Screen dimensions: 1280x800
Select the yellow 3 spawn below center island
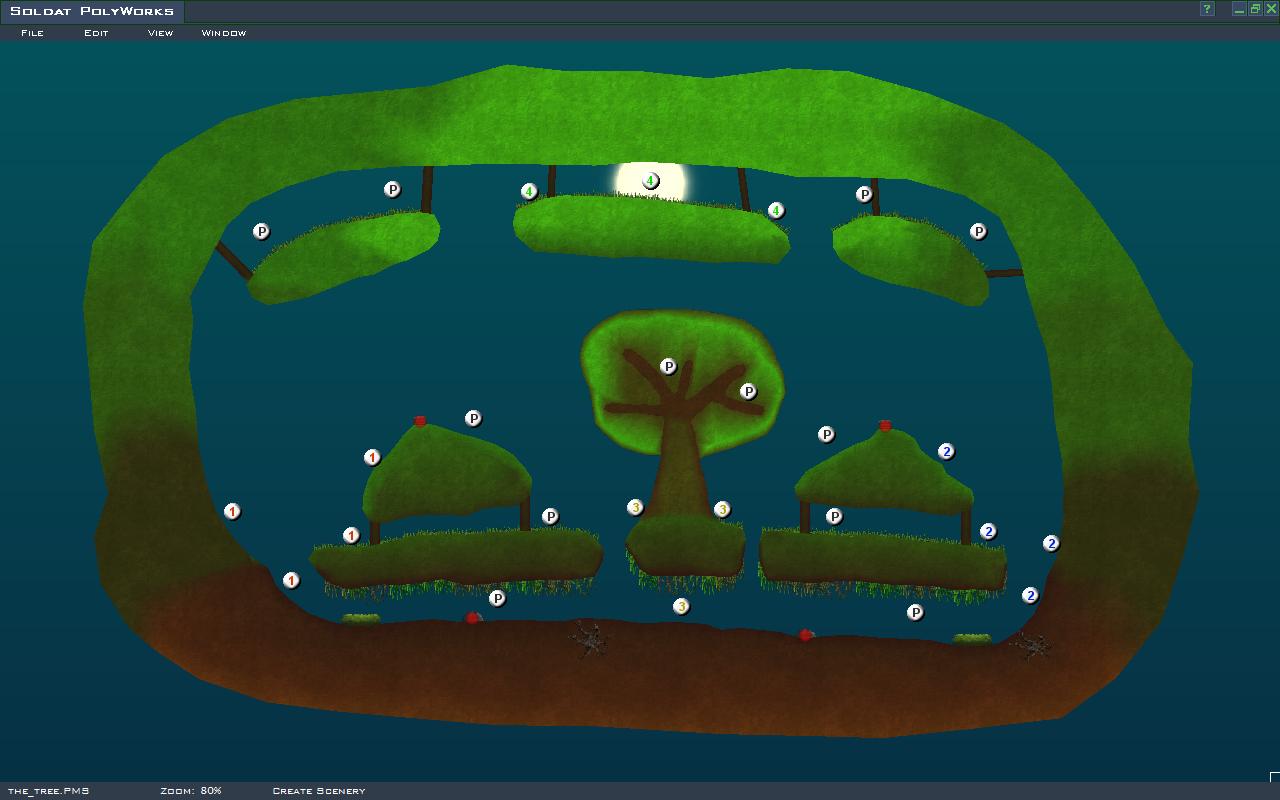coord(681,606)
